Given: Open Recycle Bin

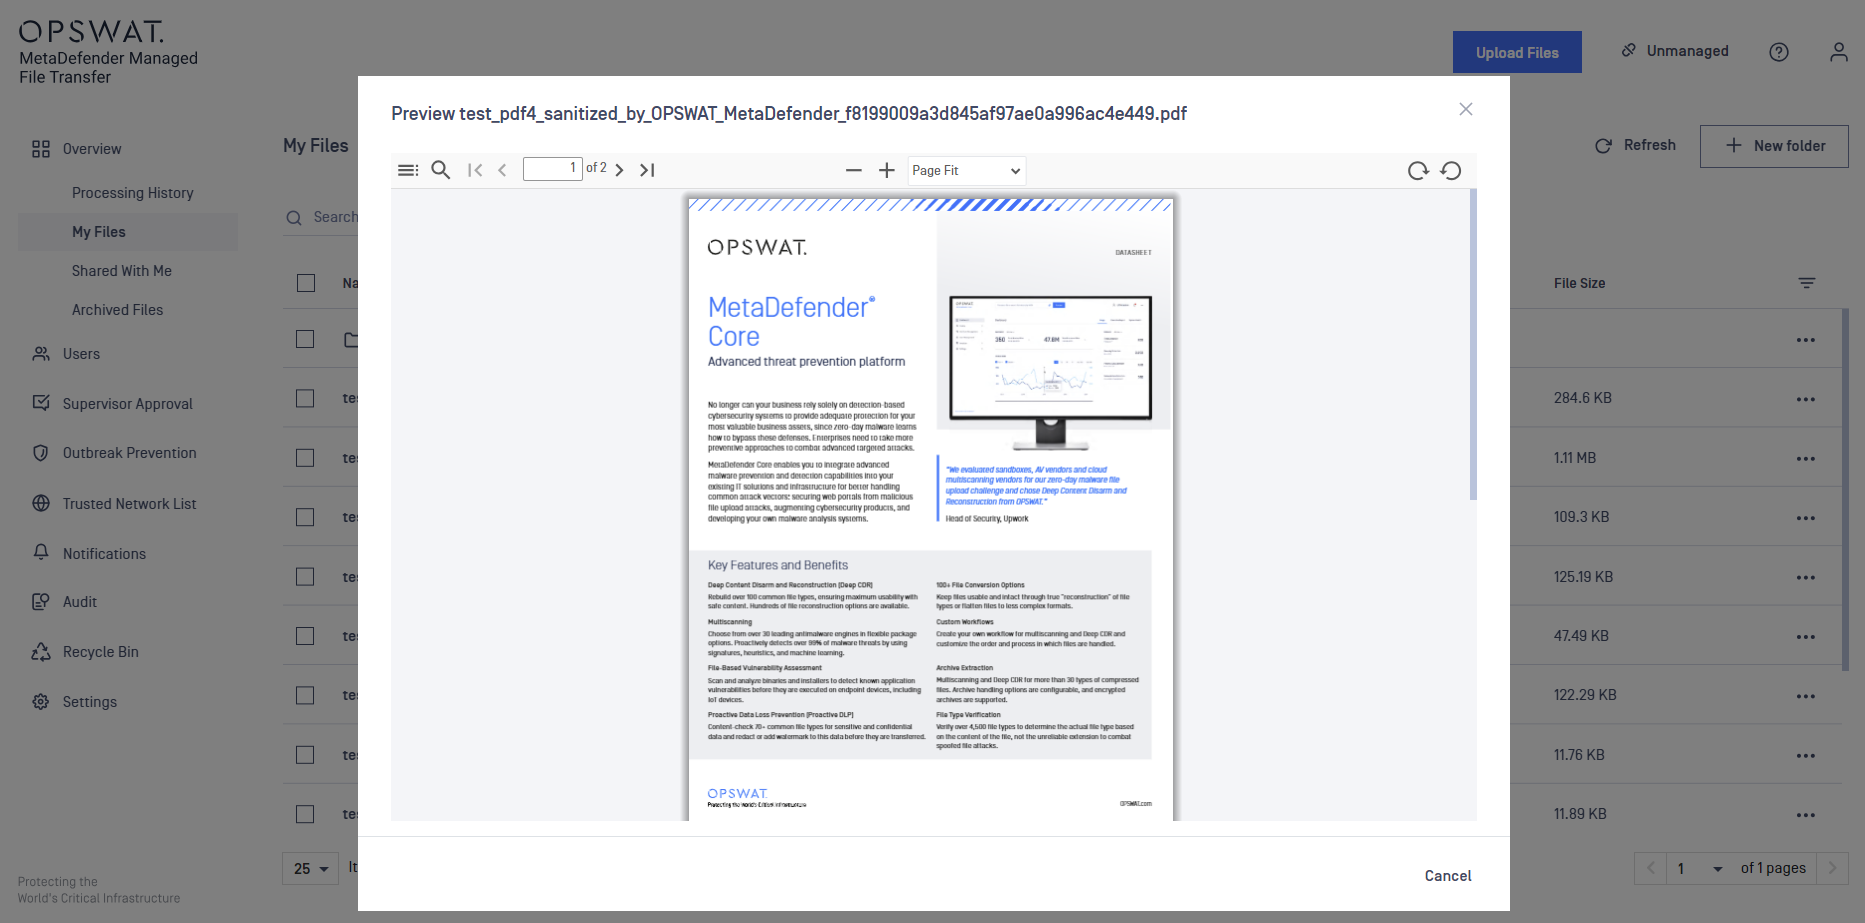Looking at the screenshot, I should [100, 652].
